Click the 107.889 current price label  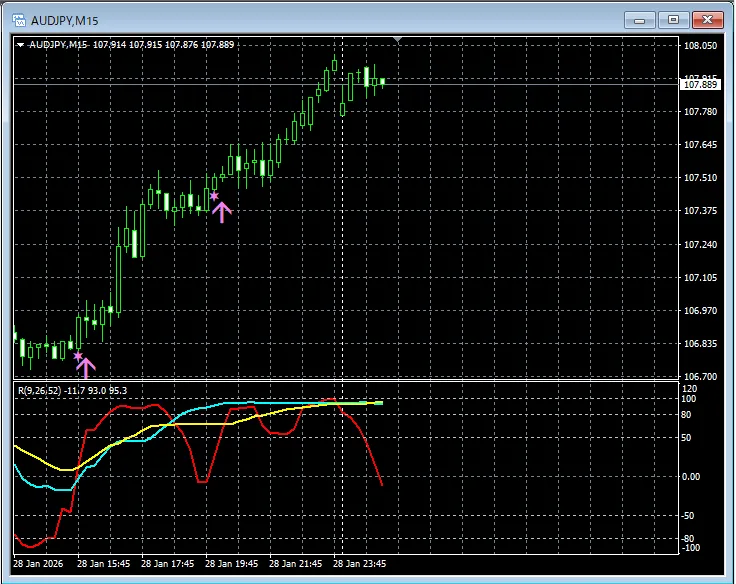[x=699, y=85]
